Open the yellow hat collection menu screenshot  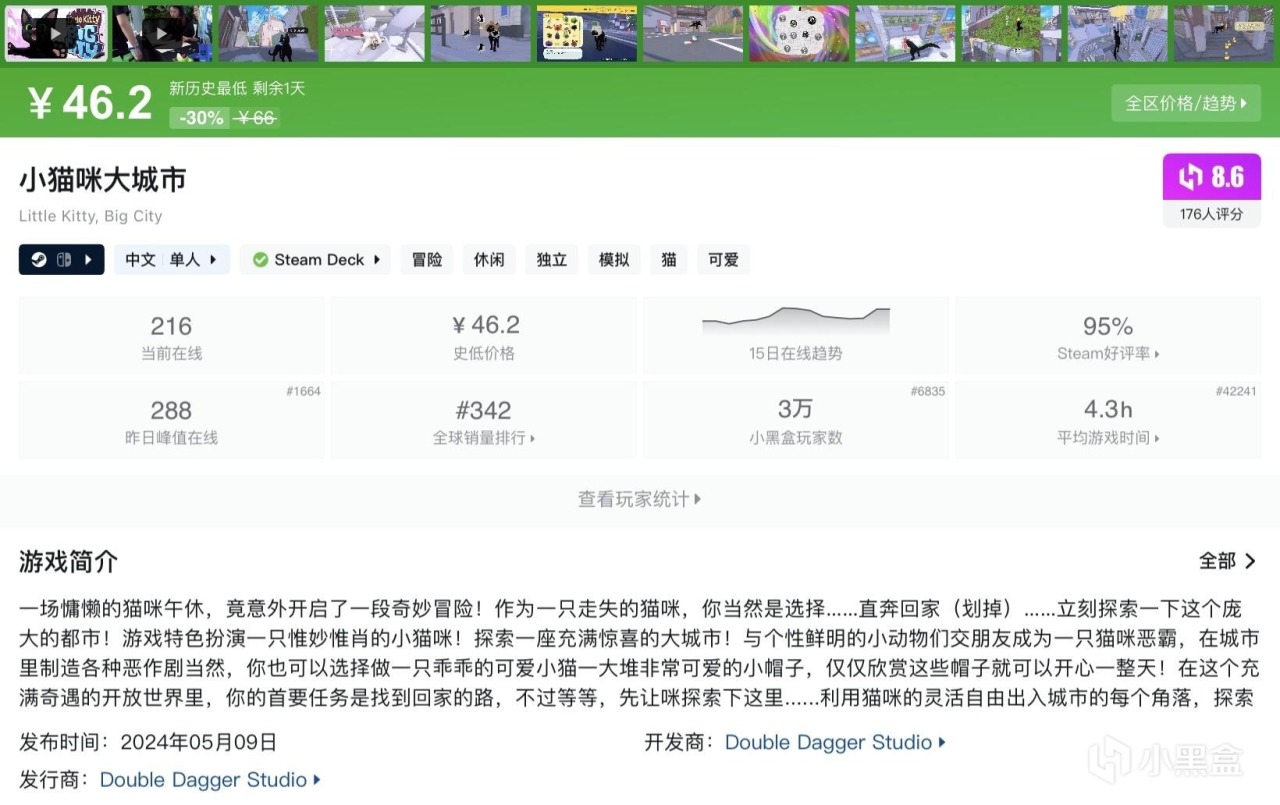tap(586, 33)
